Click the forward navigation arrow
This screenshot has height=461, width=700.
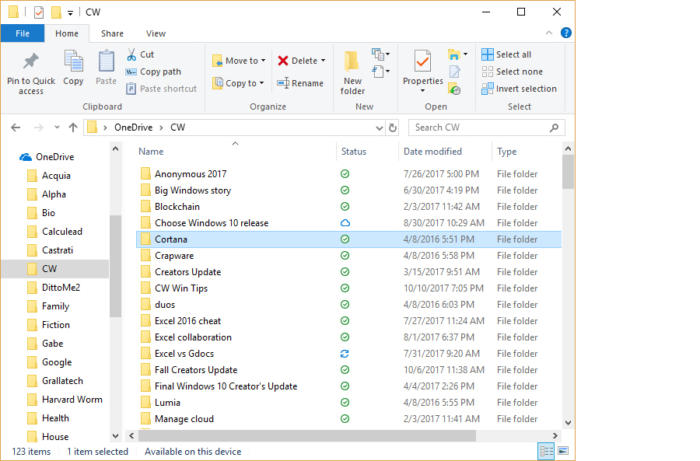point(39,128)
